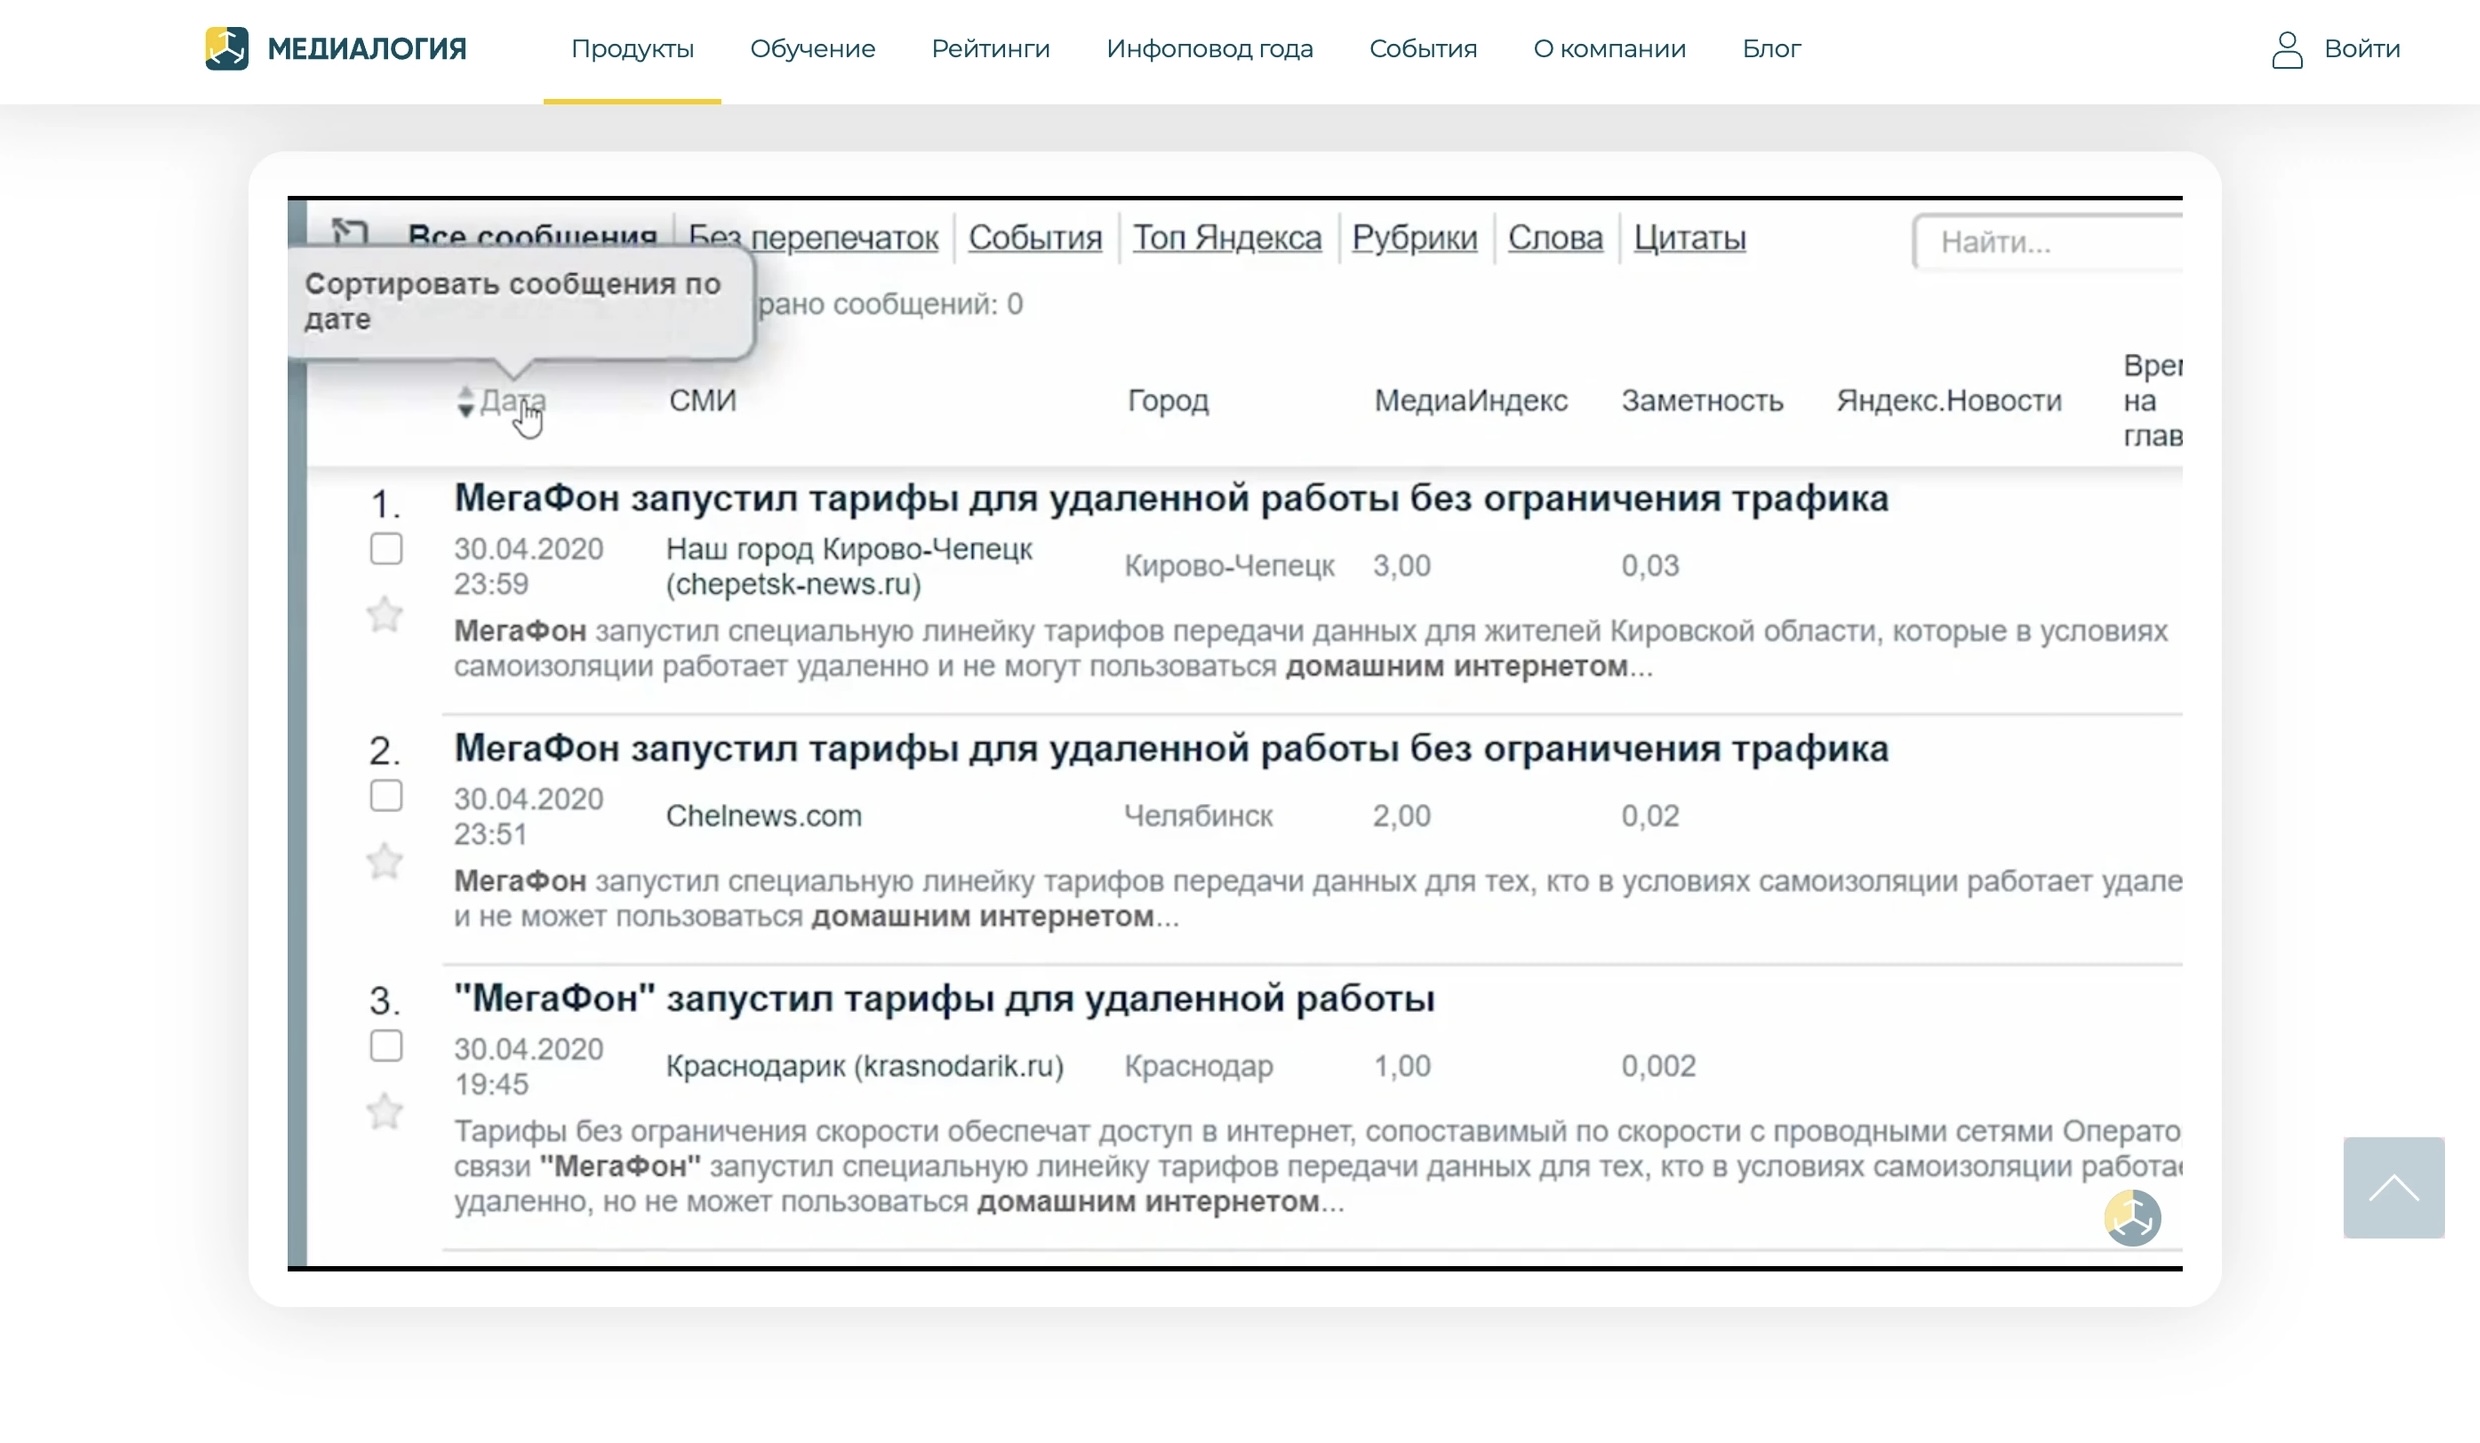This screenshot has width=2480, height=1443.
Task: Open the Топ Яндекса tab
Action: 1227,238
